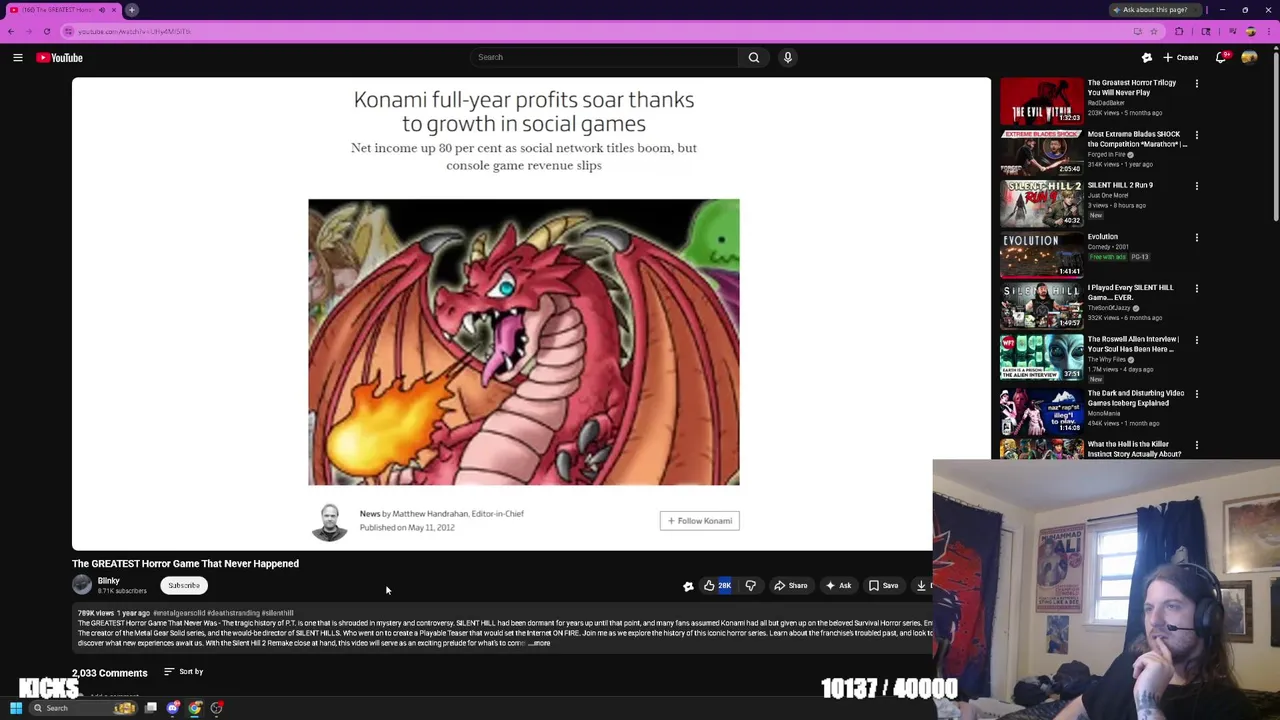Go back in the browser
The height and width of the screenshot is (720, 1280).
click(x=10, y=31)
